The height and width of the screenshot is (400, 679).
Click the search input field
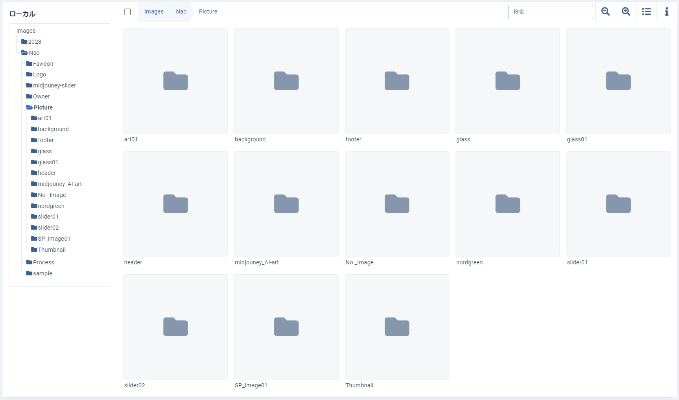[x=550, y=12]
